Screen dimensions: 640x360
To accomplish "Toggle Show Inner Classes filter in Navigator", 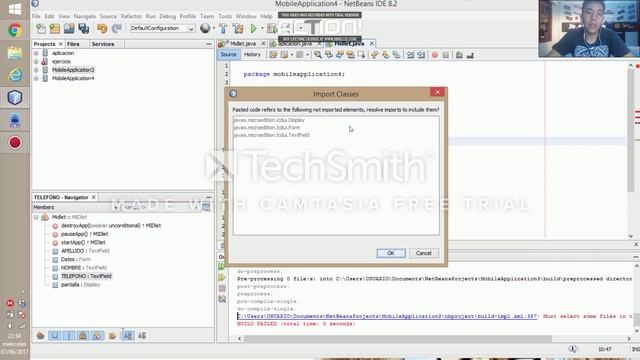I will (x=97, y=336).
